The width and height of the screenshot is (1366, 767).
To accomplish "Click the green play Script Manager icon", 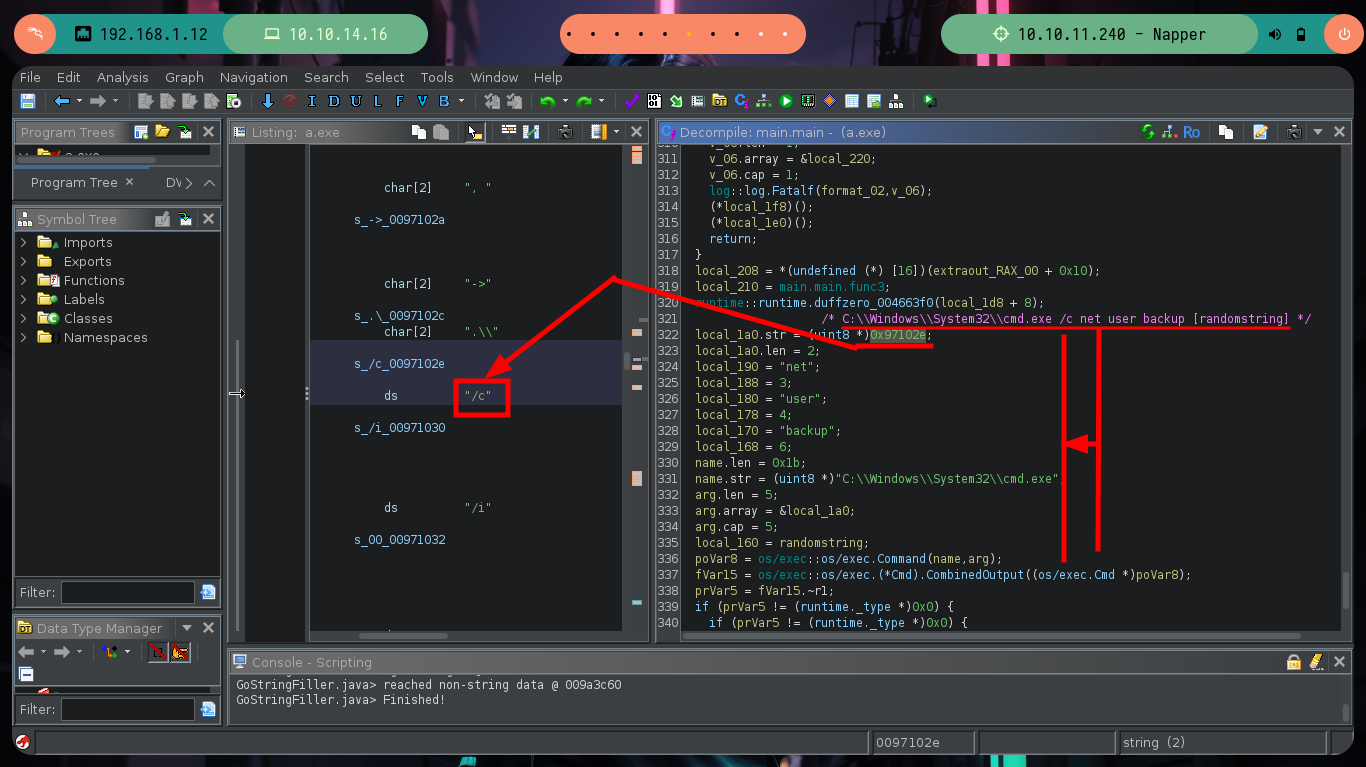I will pyautogui.click(x=786, y=101).
